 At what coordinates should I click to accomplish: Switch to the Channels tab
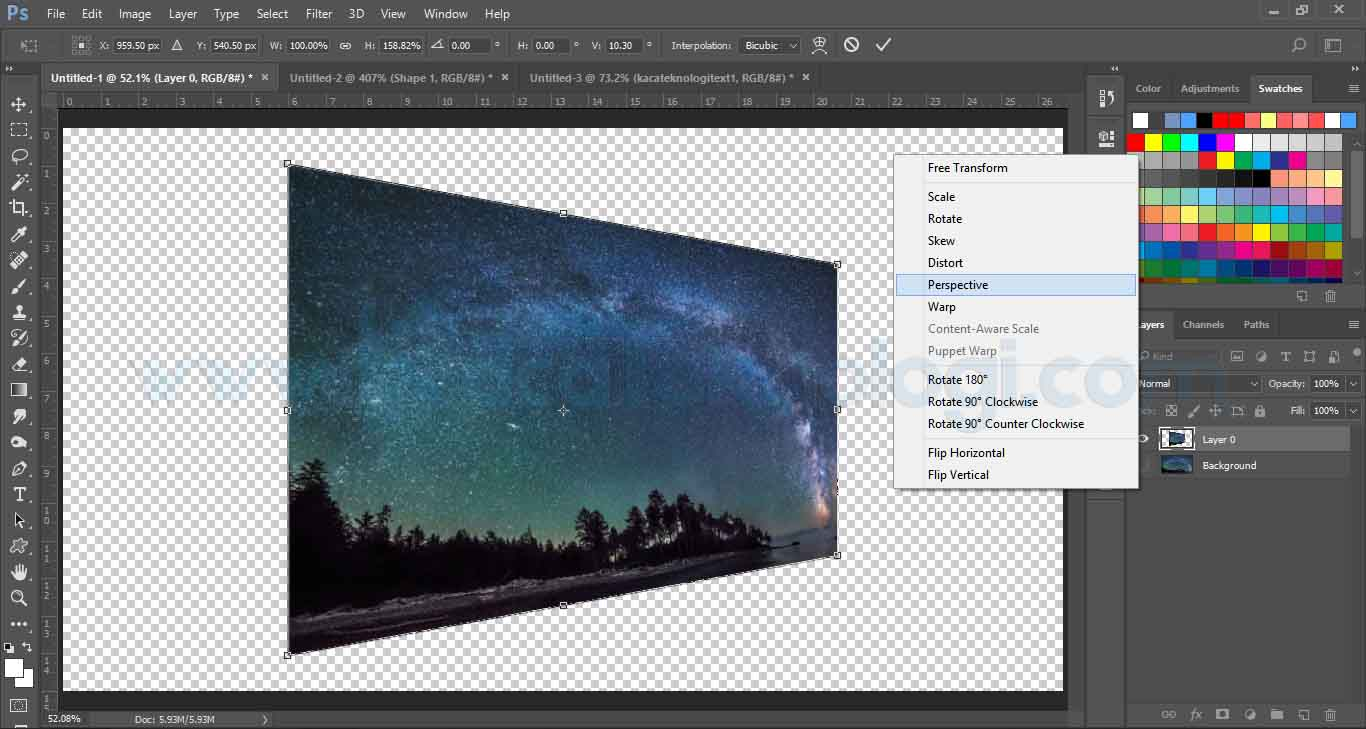tap(1203, 324)
